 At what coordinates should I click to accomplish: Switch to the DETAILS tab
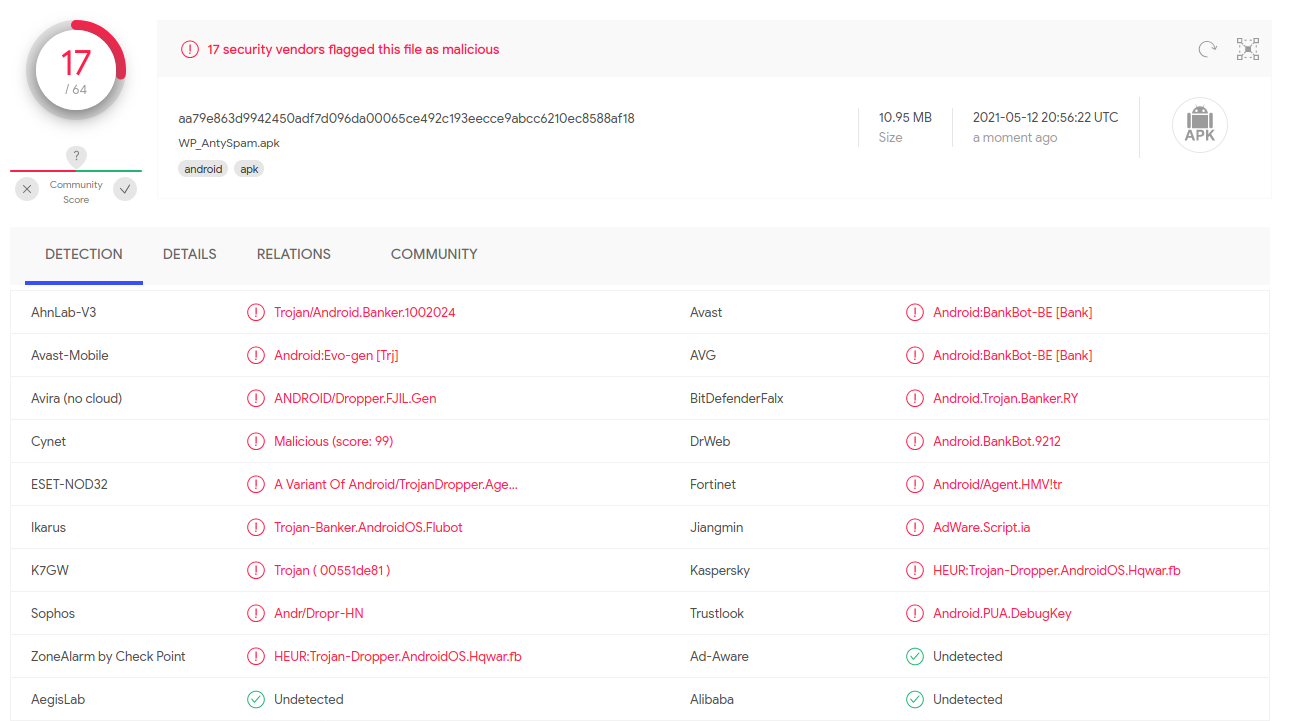(189, 254)
